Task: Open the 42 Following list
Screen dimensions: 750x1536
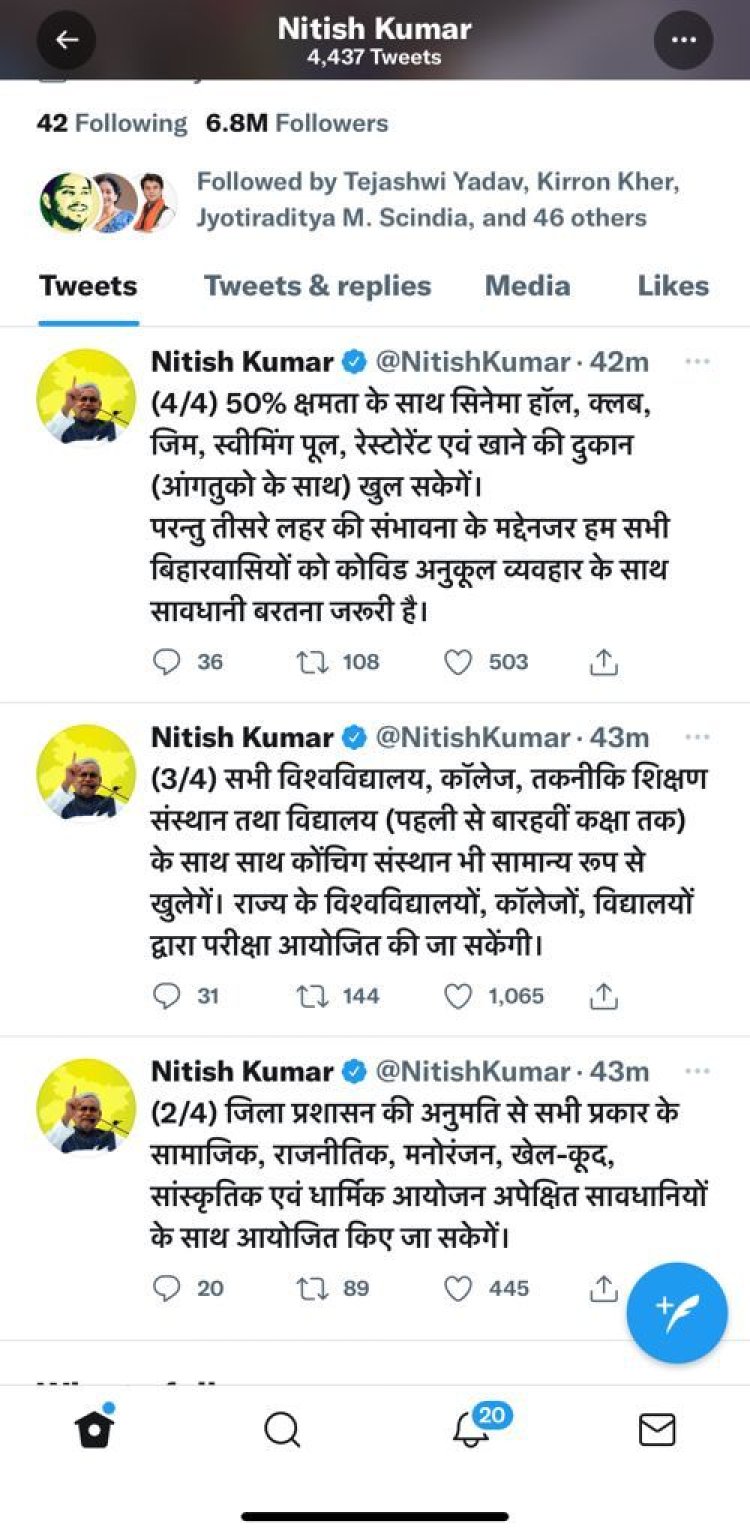Action: click(111, 124)
